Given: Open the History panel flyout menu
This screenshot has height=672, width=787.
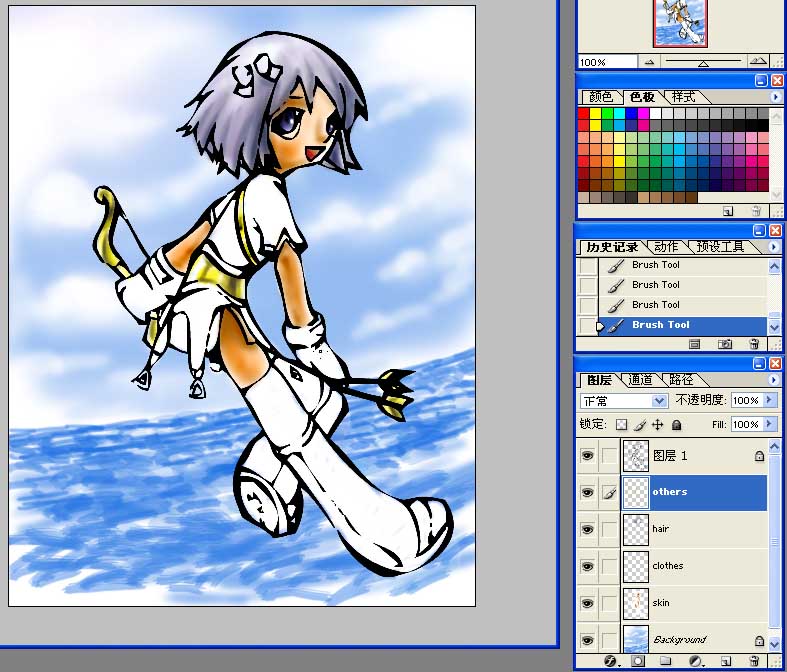Looking at the screenshot, I should click(x=774, y=246).
